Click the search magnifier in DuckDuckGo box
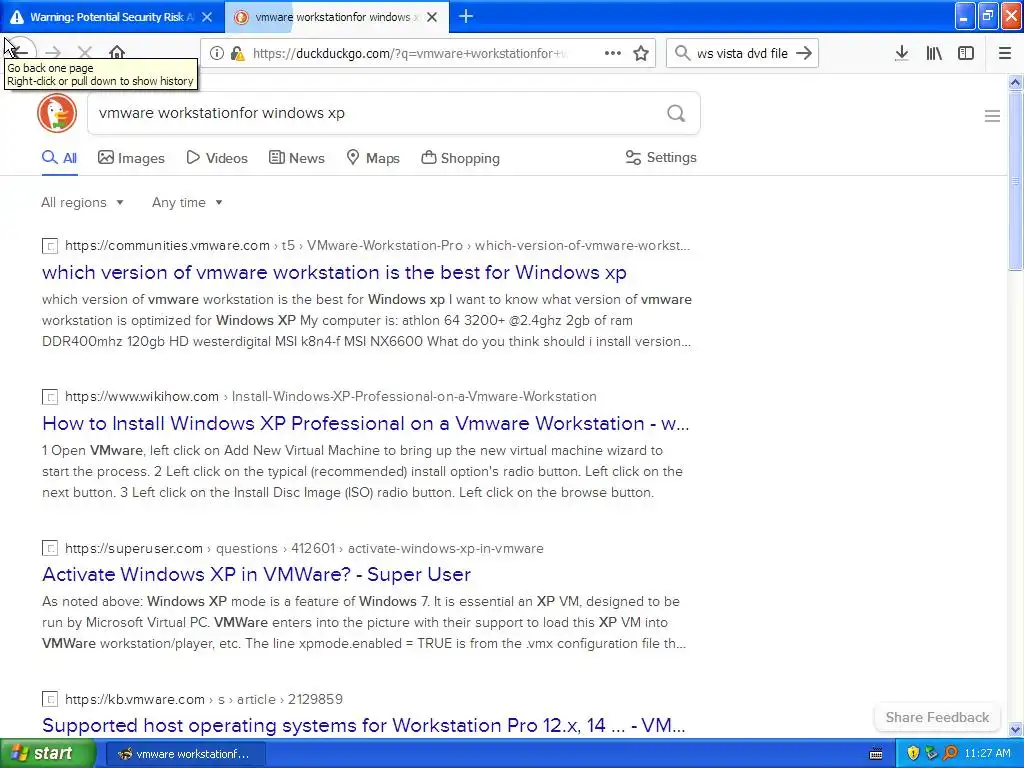1024x768 pixels. [677, 114]
